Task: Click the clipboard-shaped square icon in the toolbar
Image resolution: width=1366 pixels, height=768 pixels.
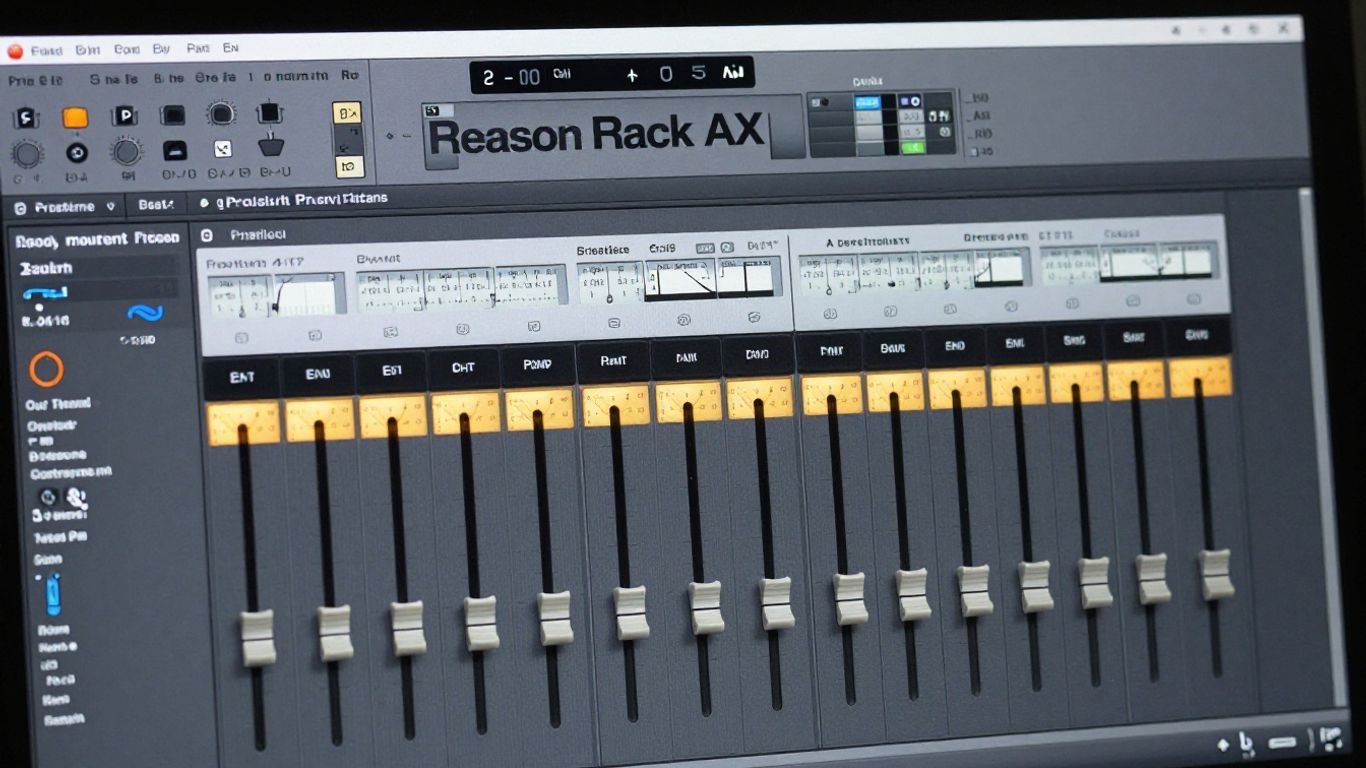Action: point(269,112)
